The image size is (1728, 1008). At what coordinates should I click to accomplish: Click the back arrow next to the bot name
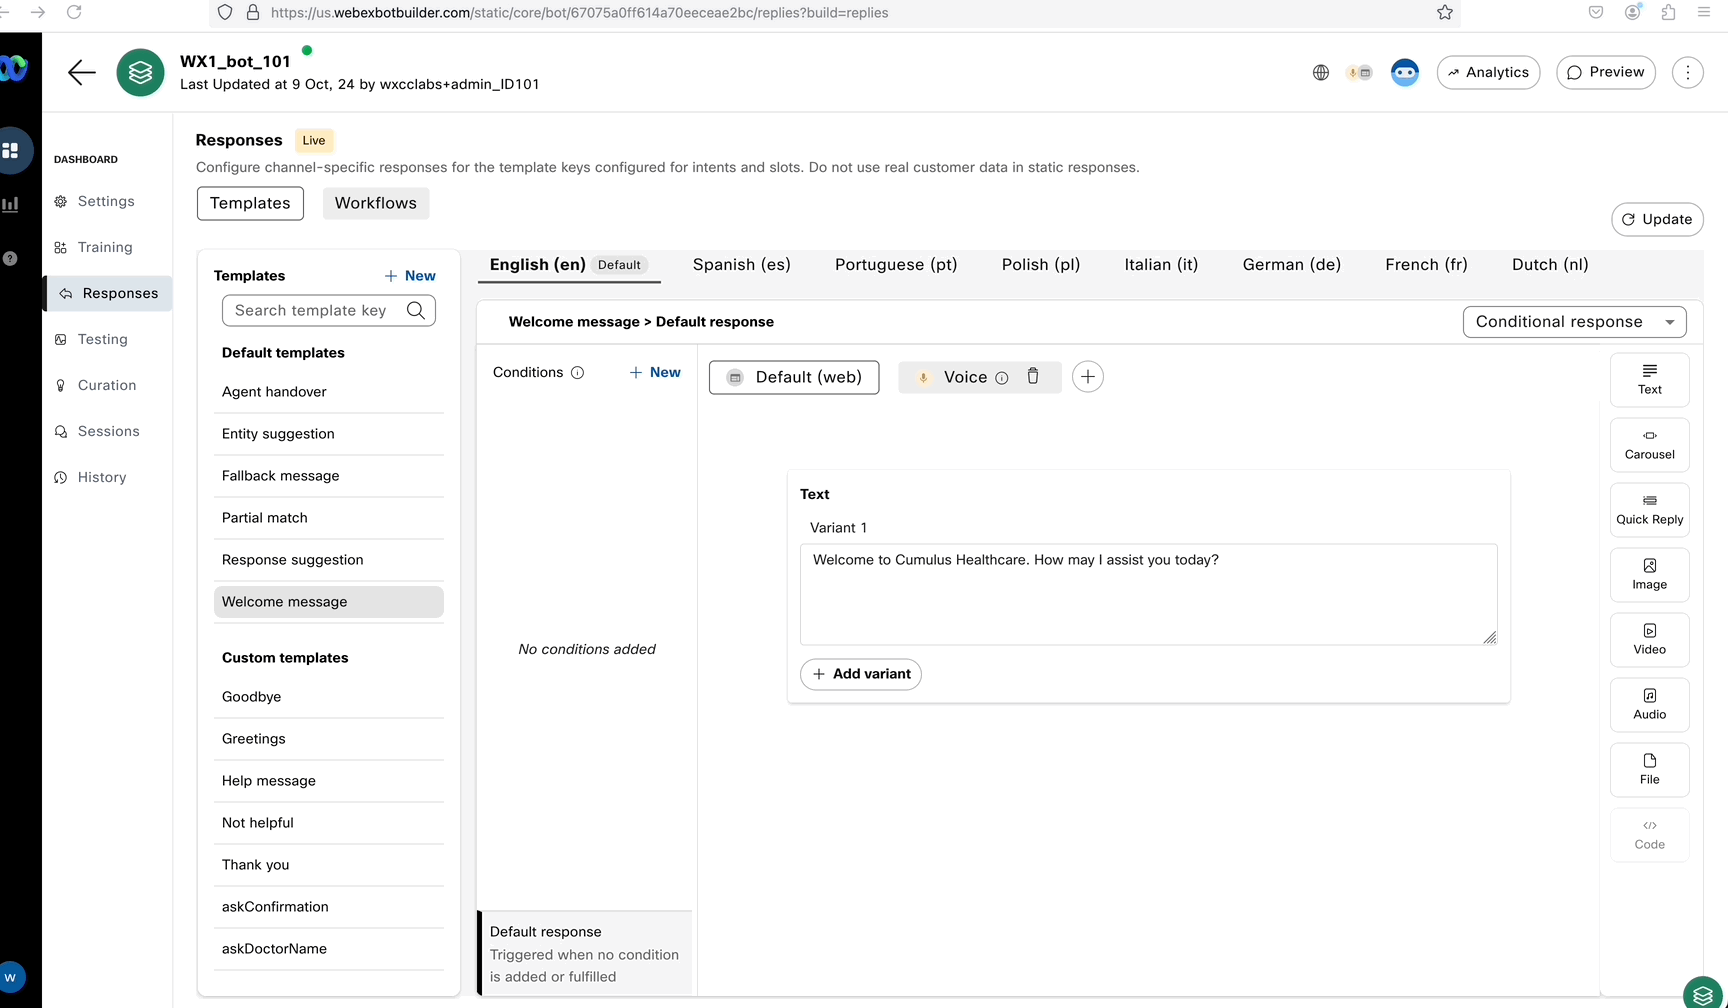click(82, 72)
